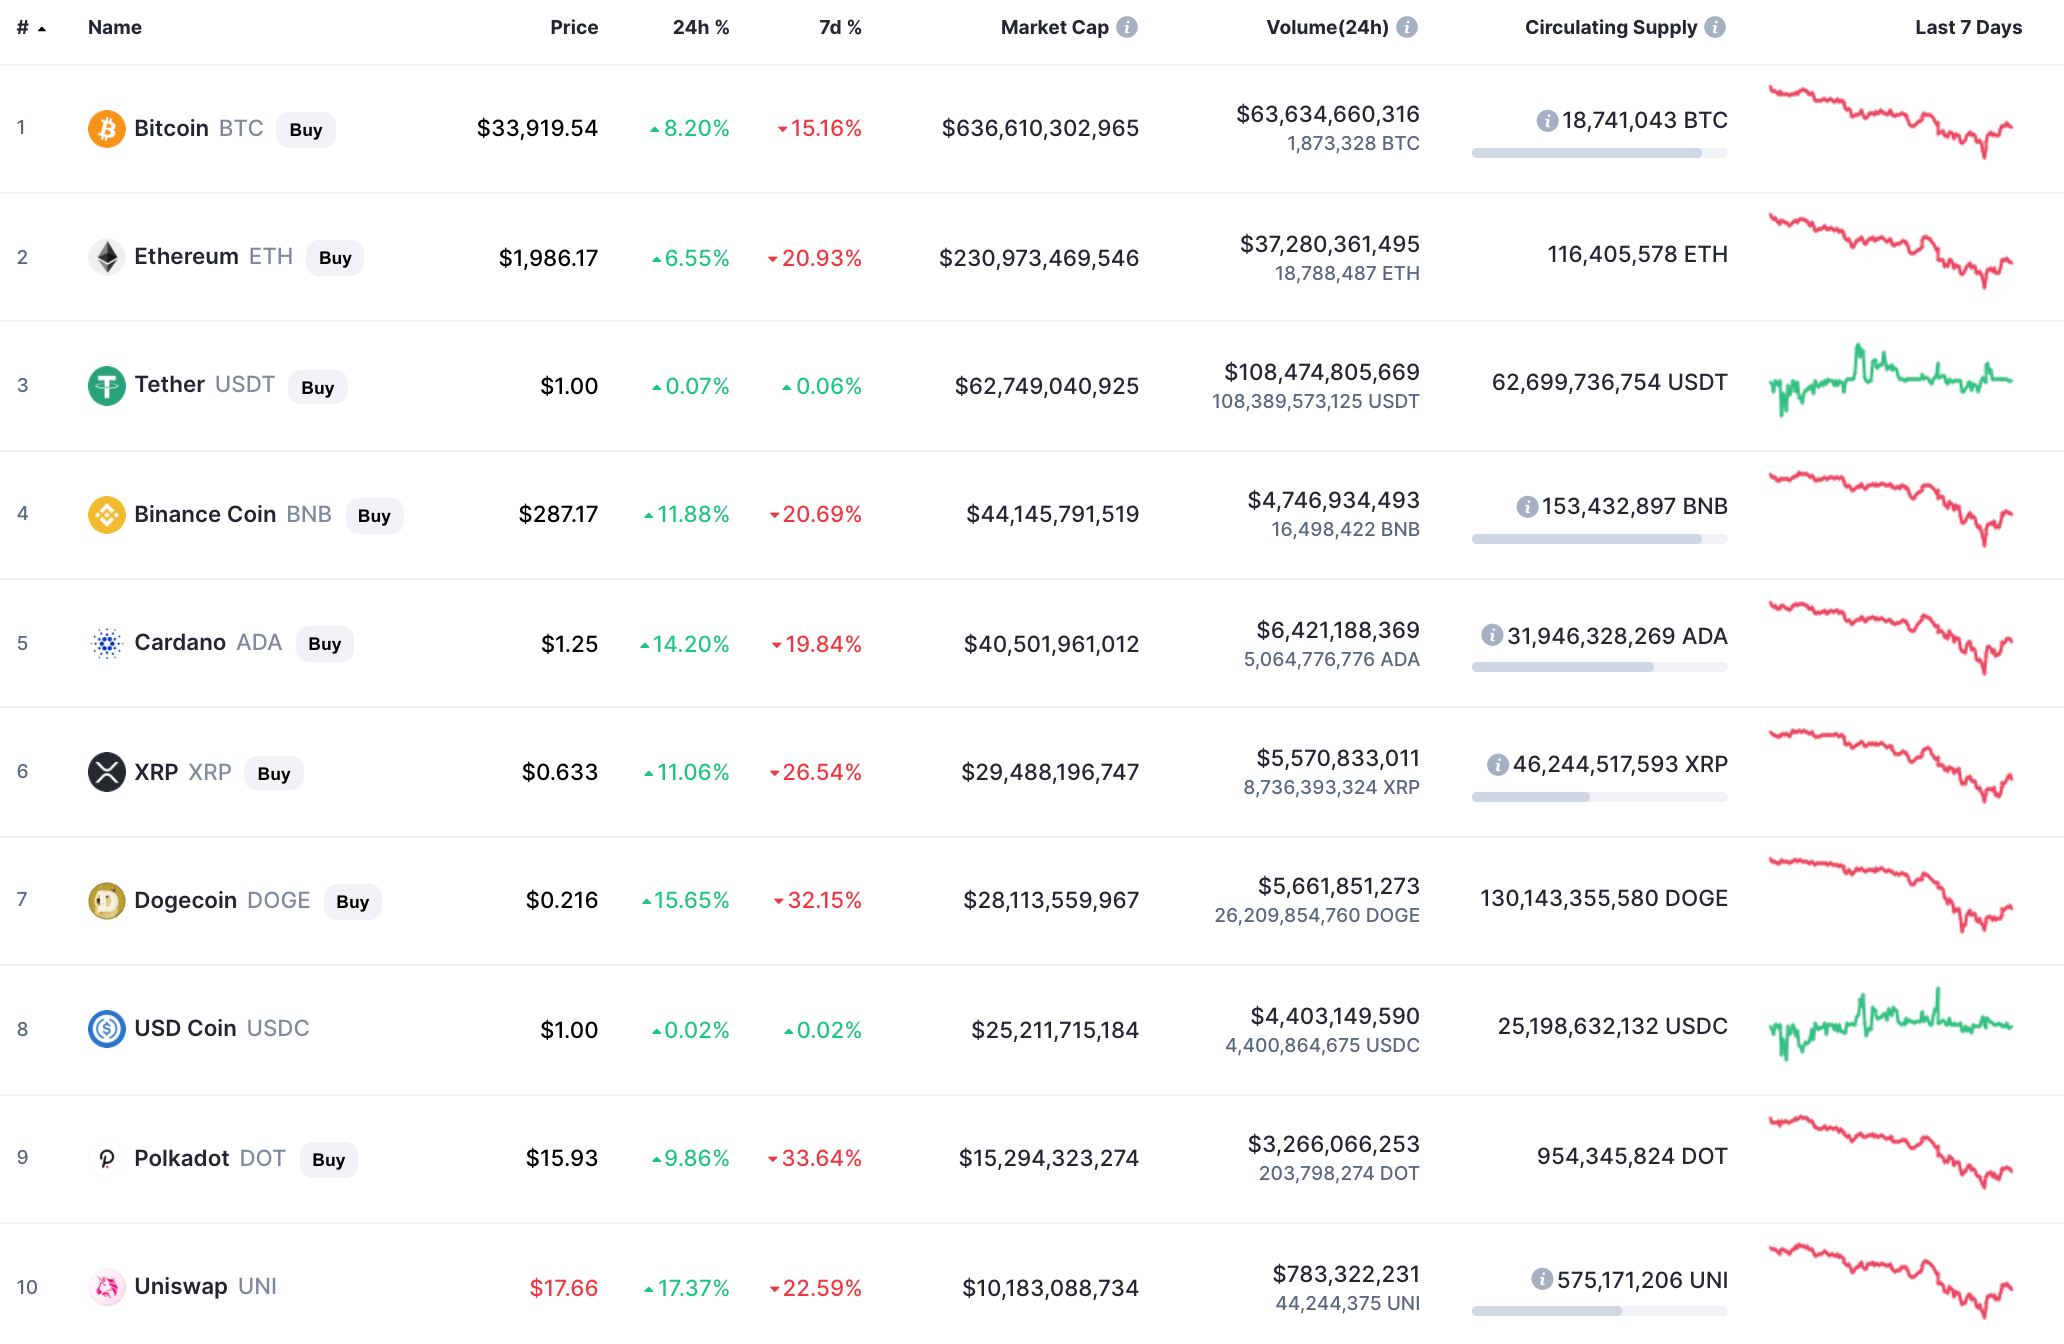Open the Polkadot DOT coin page
Image resolution: width=2064 pixels, height=1344 pixels.
[x=210, y=1158]
